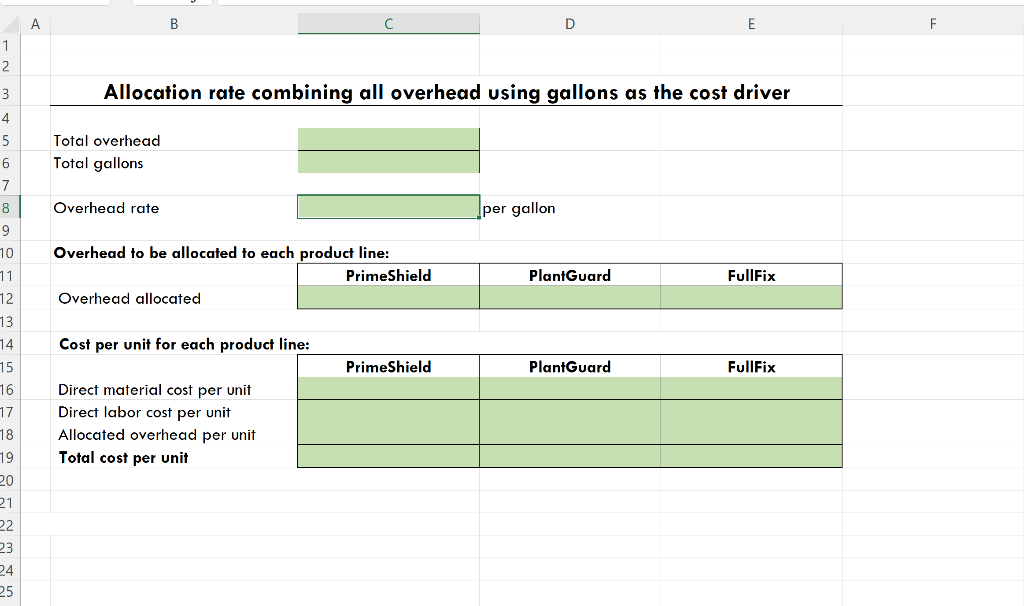Click the PlantGuard header in row 15
Screen dimensions: 1024x606
569,367
